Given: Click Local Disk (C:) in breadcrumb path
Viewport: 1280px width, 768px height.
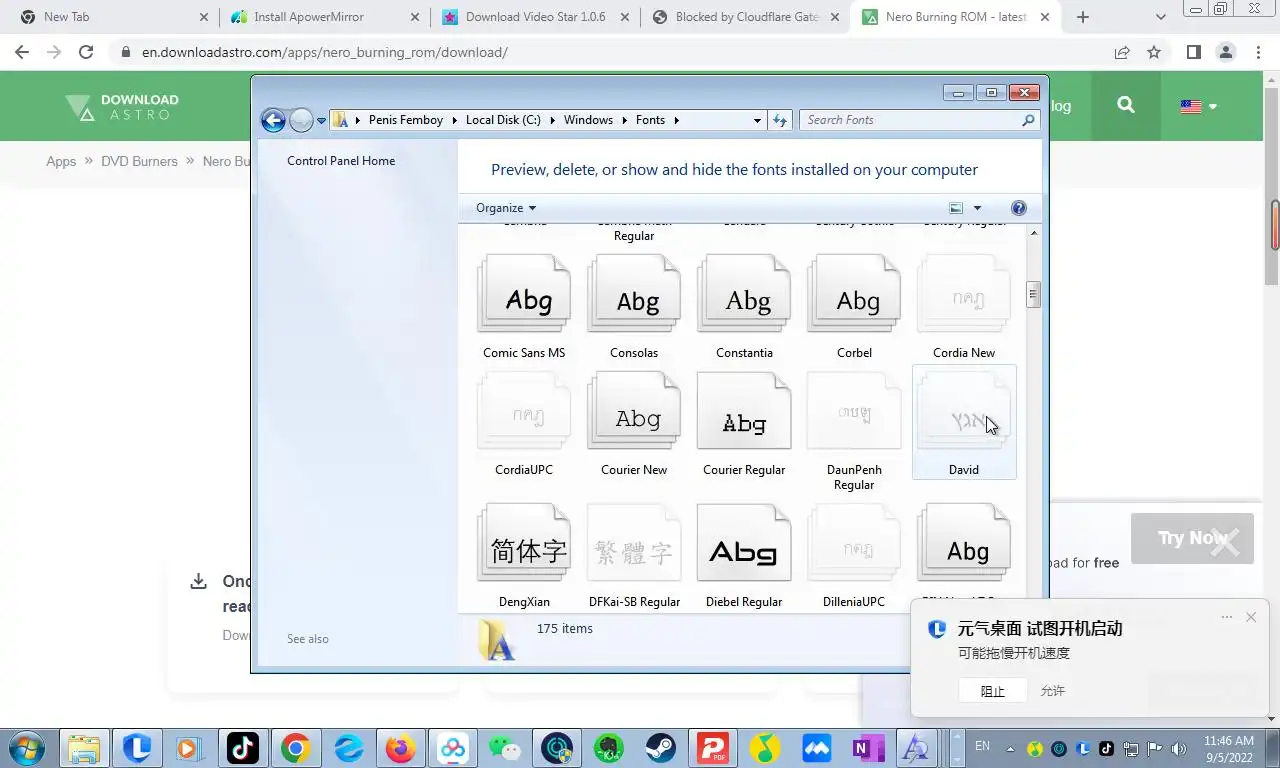Looking at the screenshot, I should click(503, 120).
